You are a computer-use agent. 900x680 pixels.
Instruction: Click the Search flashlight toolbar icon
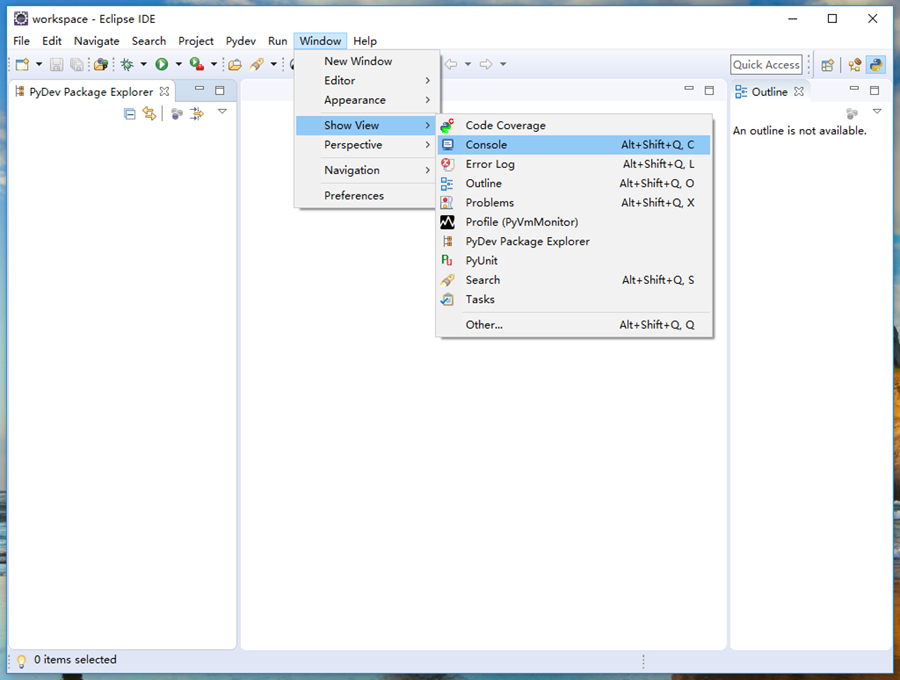click(257, 64)
